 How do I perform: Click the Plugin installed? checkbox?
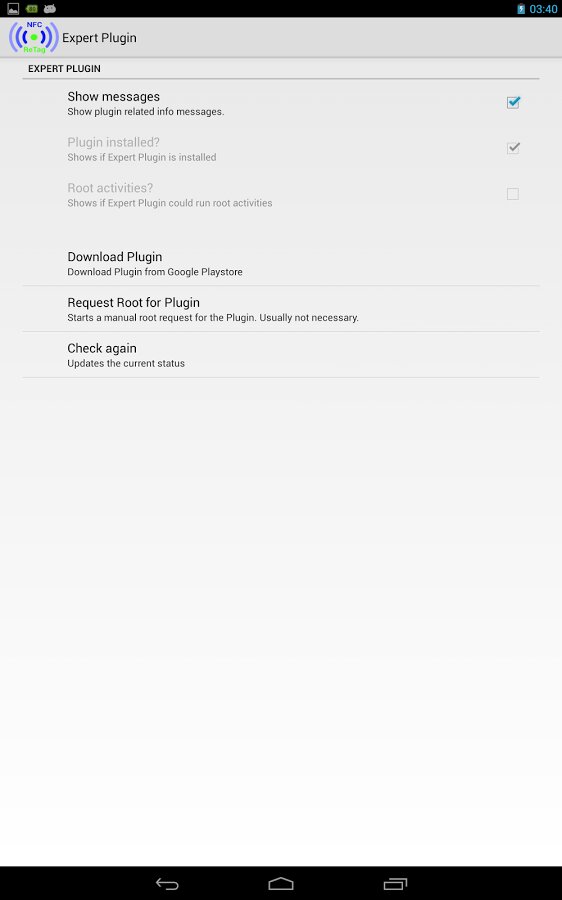[x=513, y=148]
